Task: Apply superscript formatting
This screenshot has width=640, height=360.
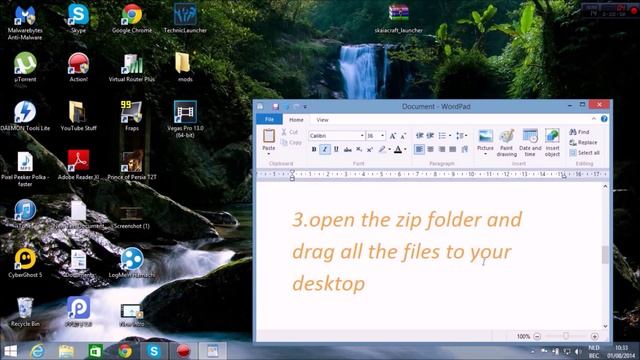Action: [x=370, y=149]
